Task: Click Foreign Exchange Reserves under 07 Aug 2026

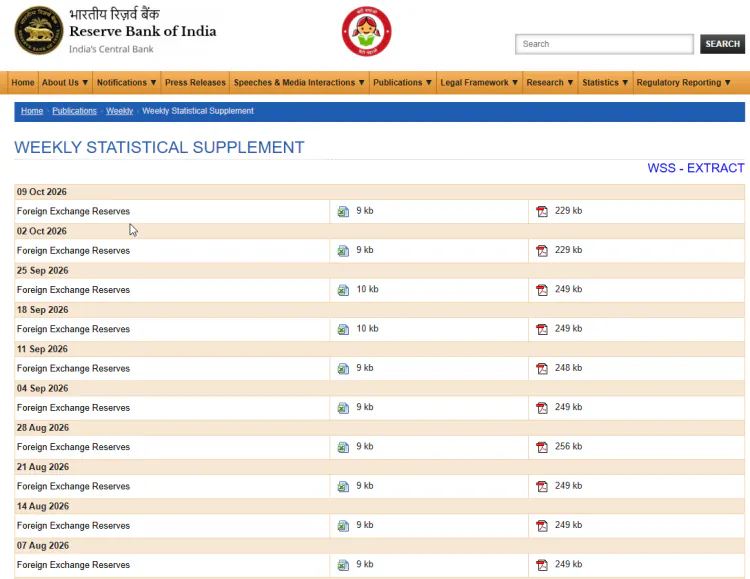Action: pos(73,565)
